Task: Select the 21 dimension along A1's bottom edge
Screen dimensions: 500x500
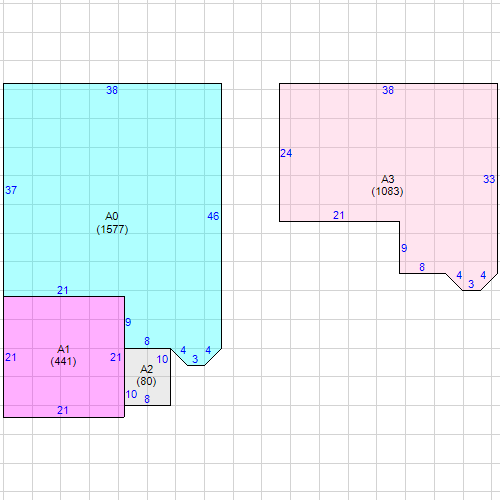Action: 63,410
